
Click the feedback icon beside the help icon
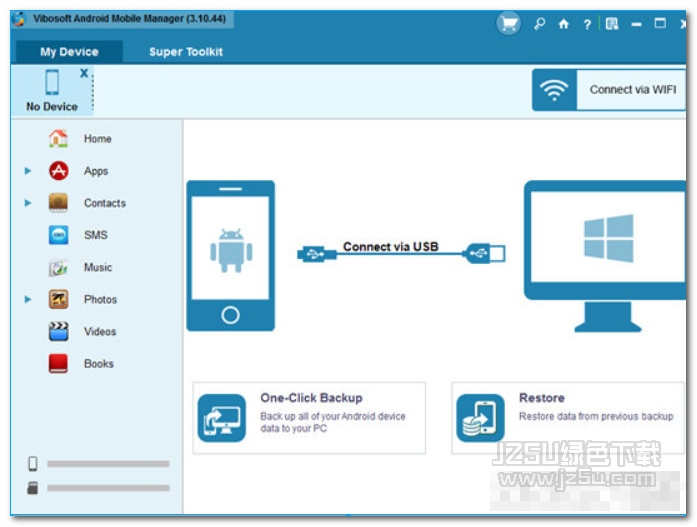click(x=612, y=24)
